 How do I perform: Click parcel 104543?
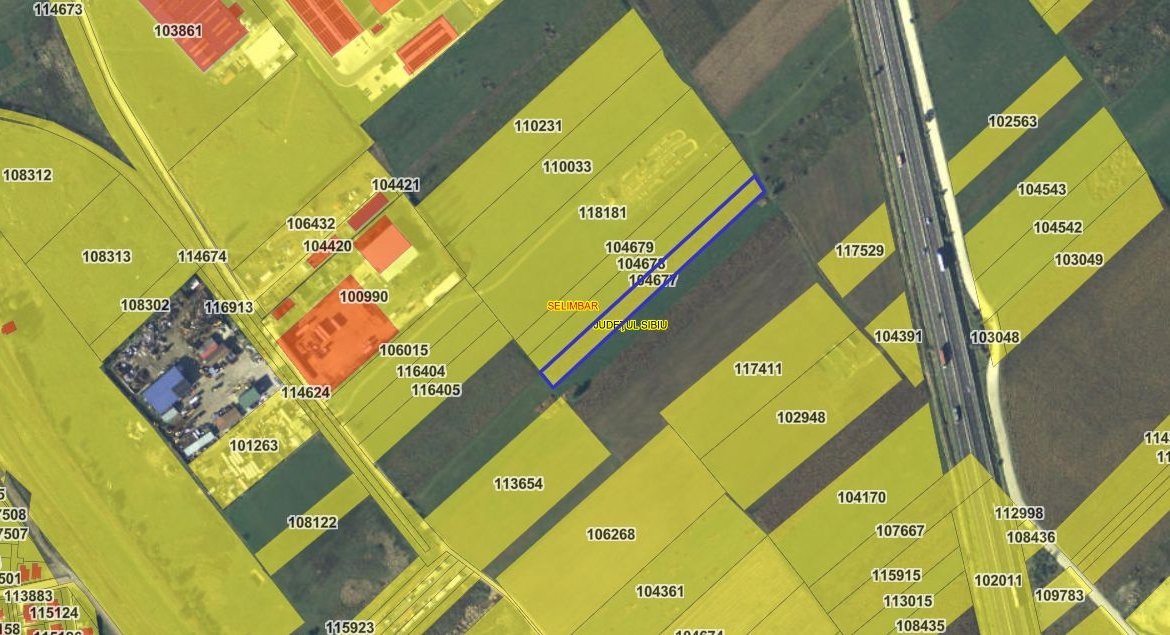coord(1042,189)
